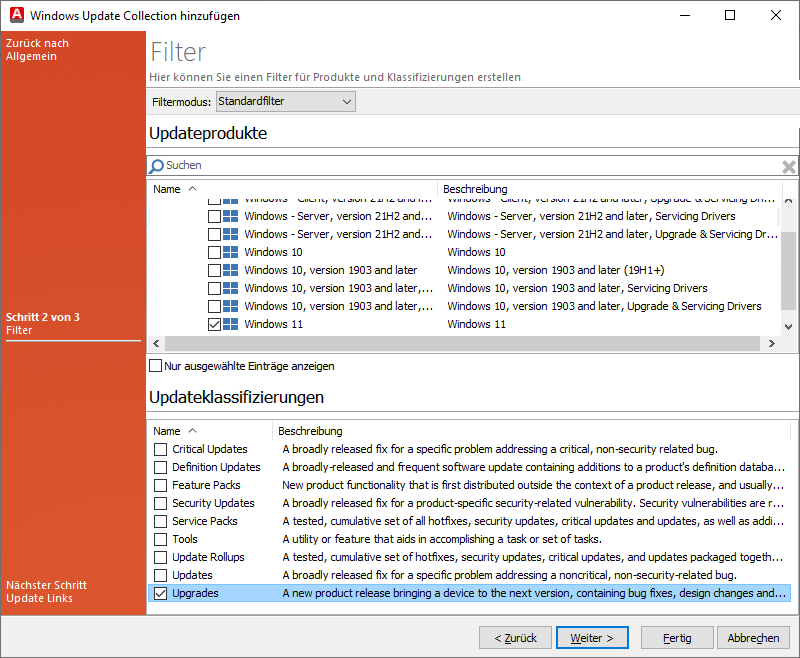This screenshot has height=658, width=800.
Task: Click the icon beside Windows - Server, version 21H2
Action: 232,216
